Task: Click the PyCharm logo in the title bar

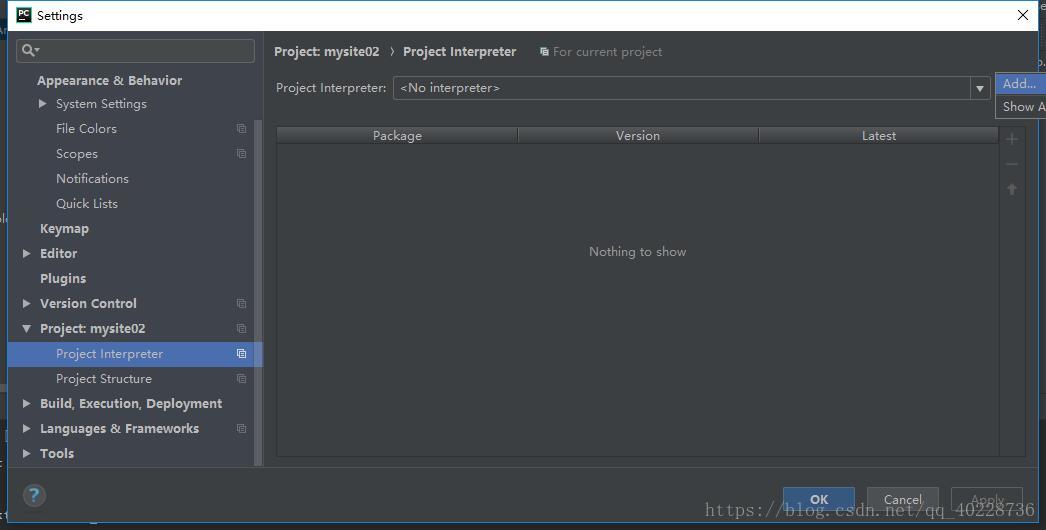Action: coord(24,15)
